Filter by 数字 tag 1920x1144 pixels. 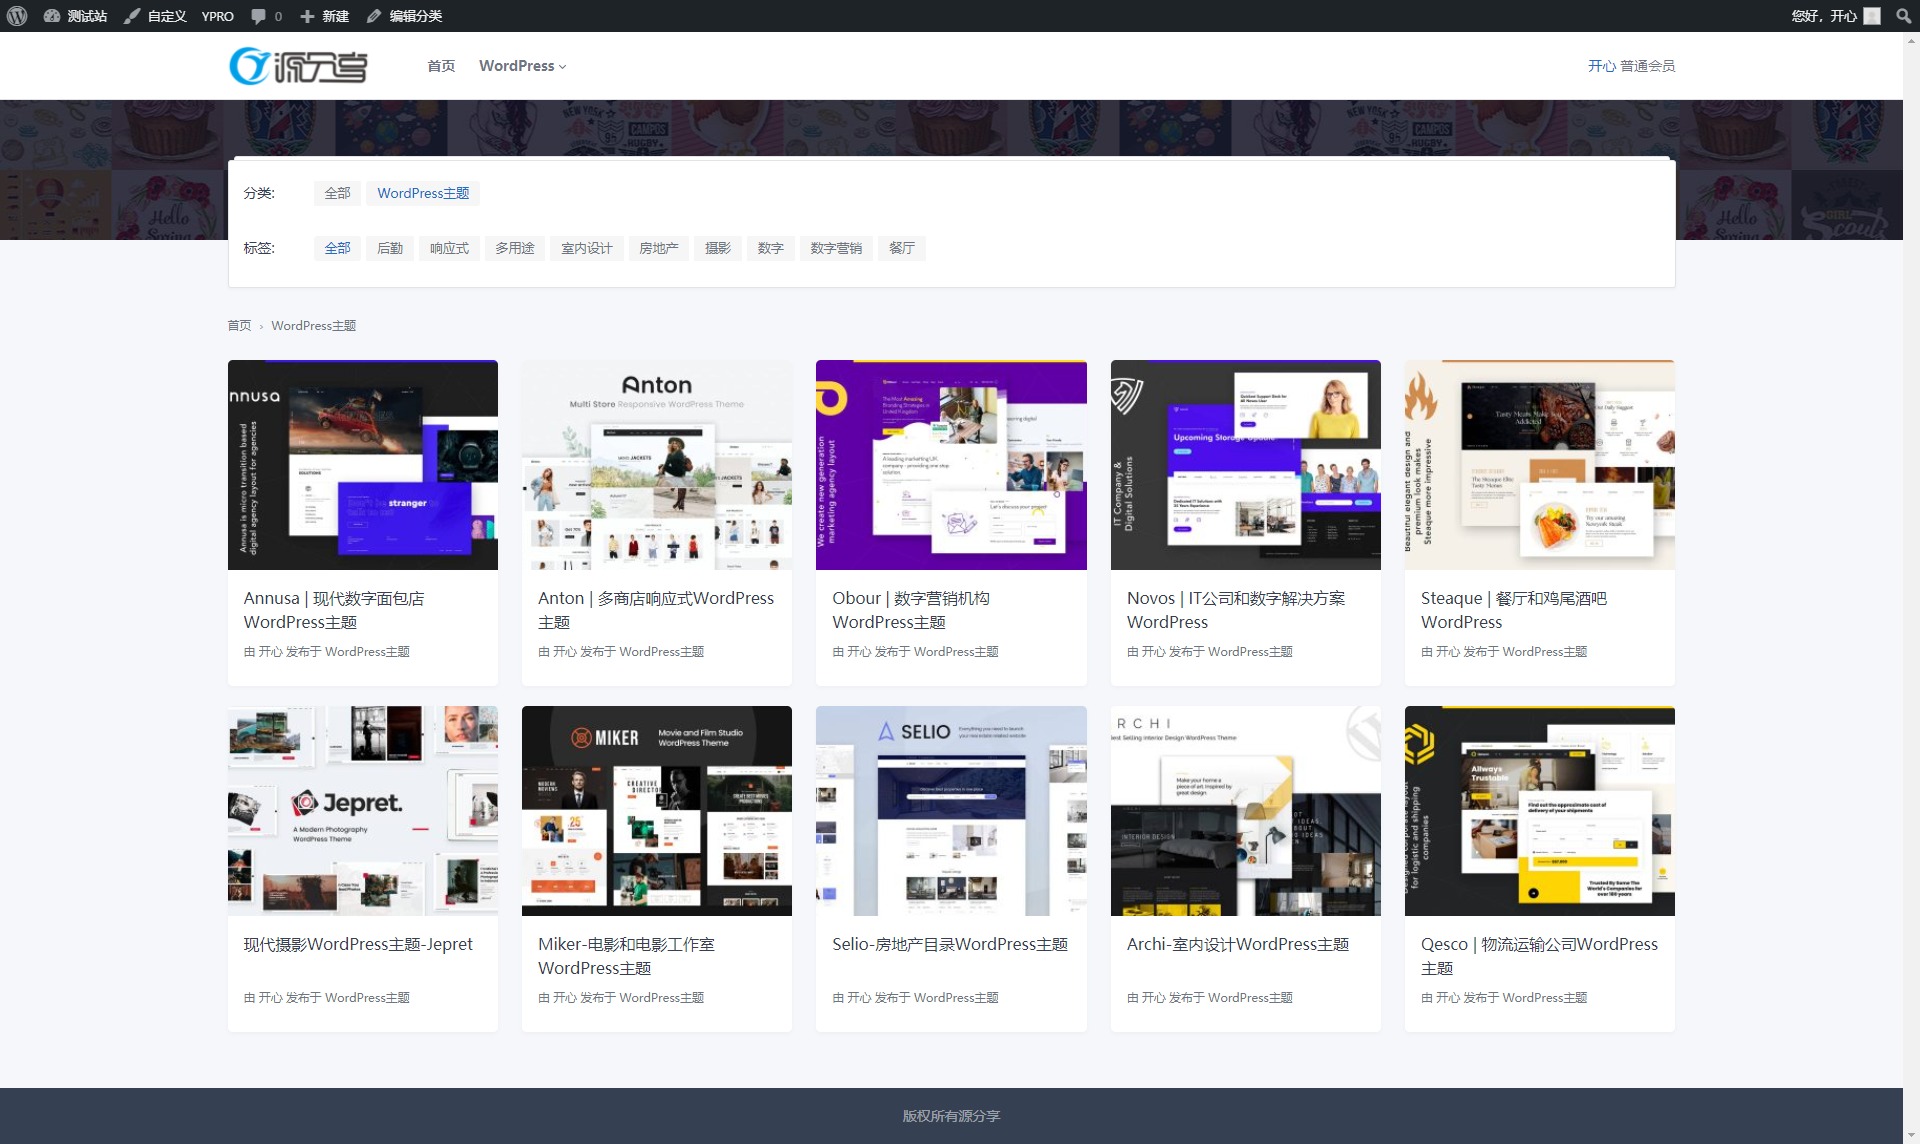(x=771, y=248)
